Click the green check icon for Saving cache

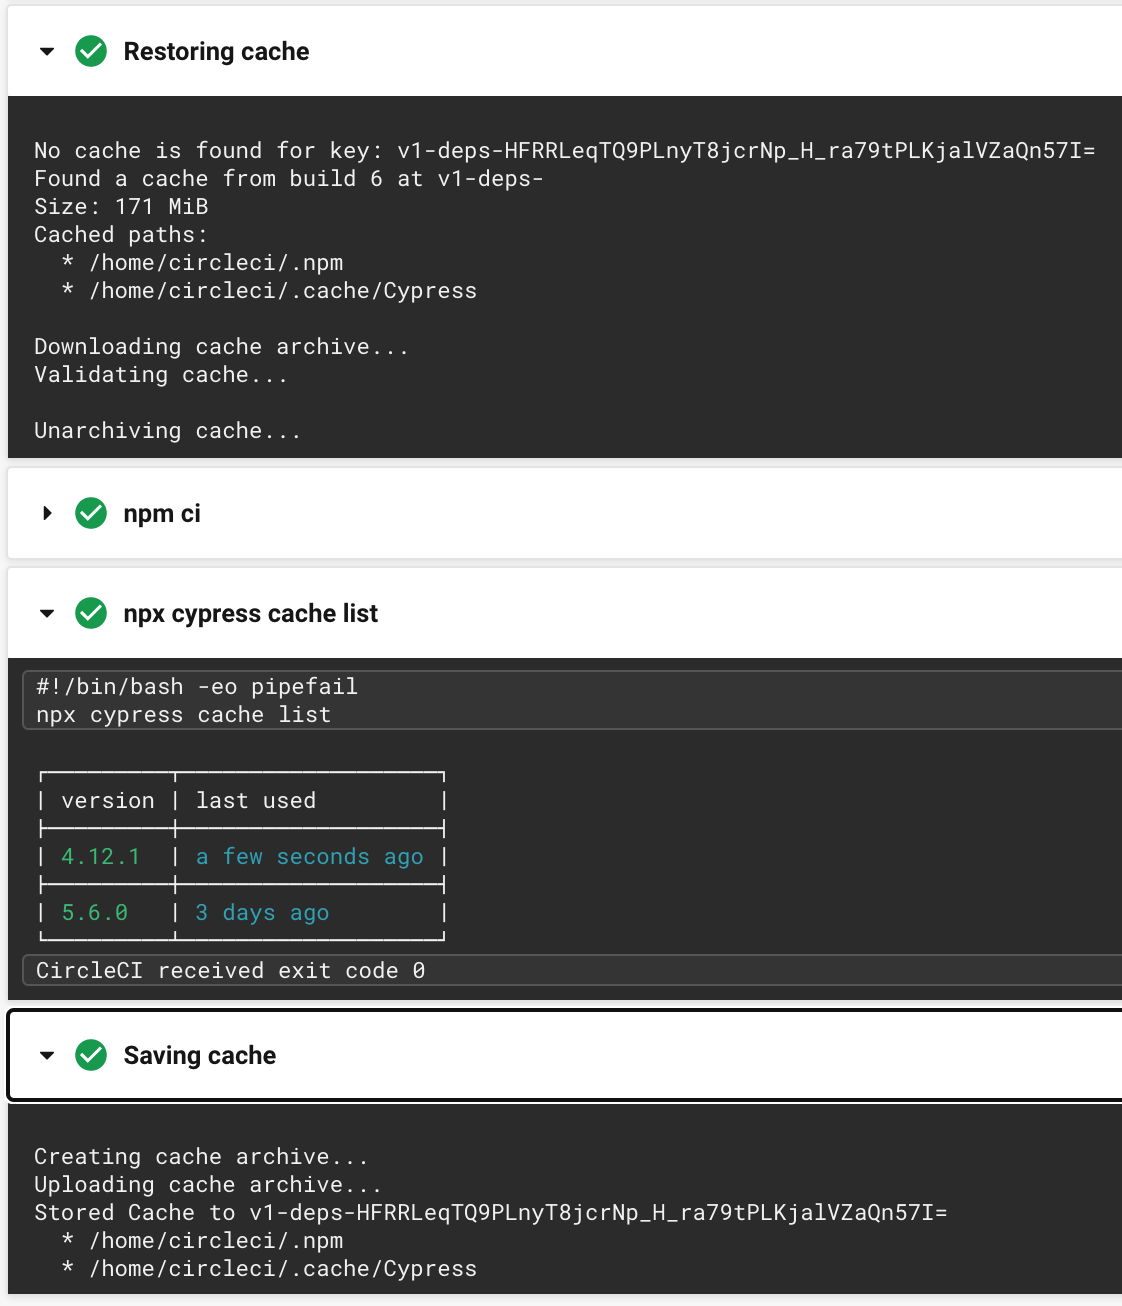point(91,1055)
